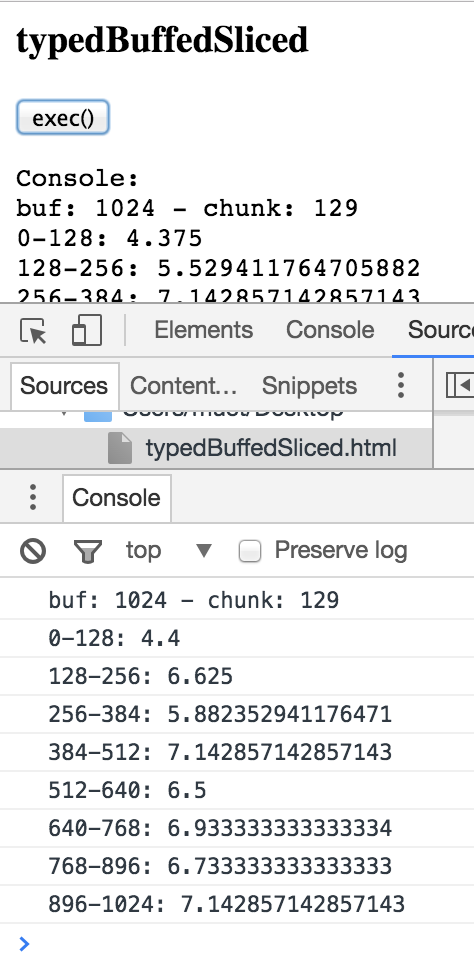Enable the Preserve log checkbox
The height and width of the screenshot is (960, 474).
point(250,551)
